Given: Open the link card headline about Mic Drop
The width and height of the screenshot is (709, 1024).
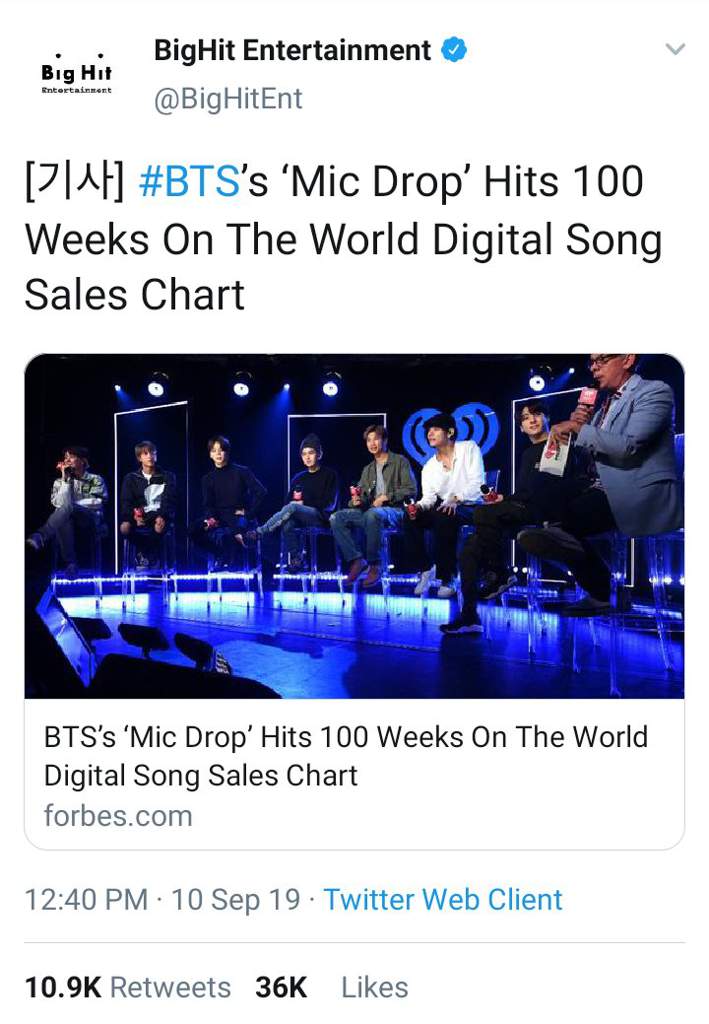Looking at the screenshot, I should coord(346,756).
